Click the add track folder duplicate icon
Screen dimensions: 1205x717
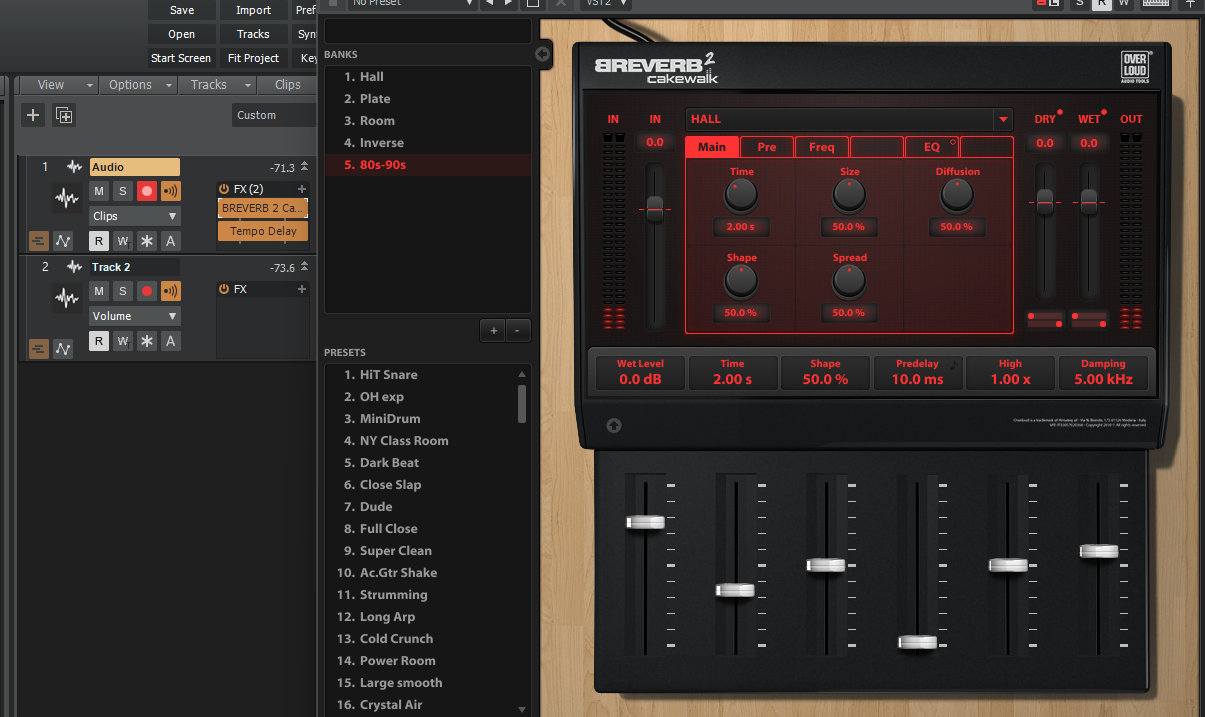pos(64,115)
